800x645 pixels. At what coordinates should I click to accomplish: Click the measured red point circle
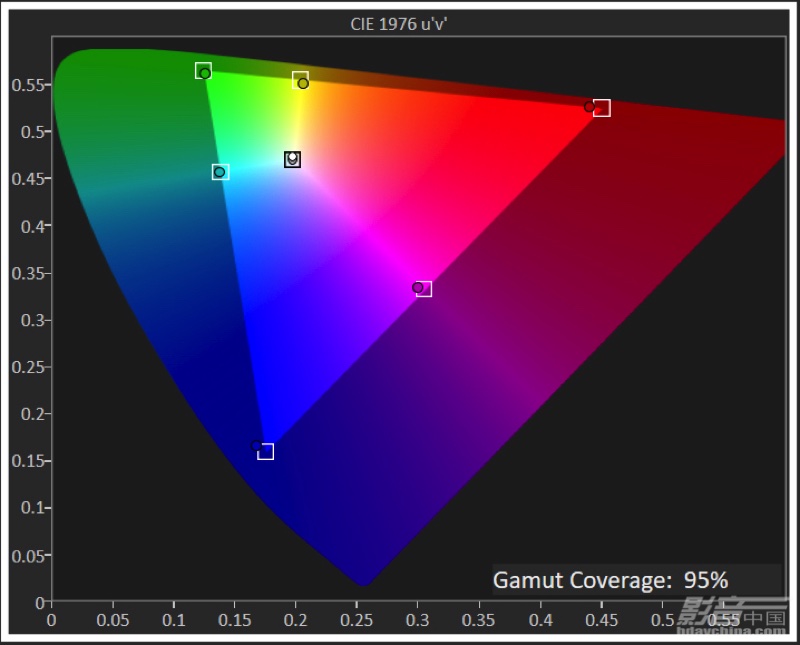(589, 107)
